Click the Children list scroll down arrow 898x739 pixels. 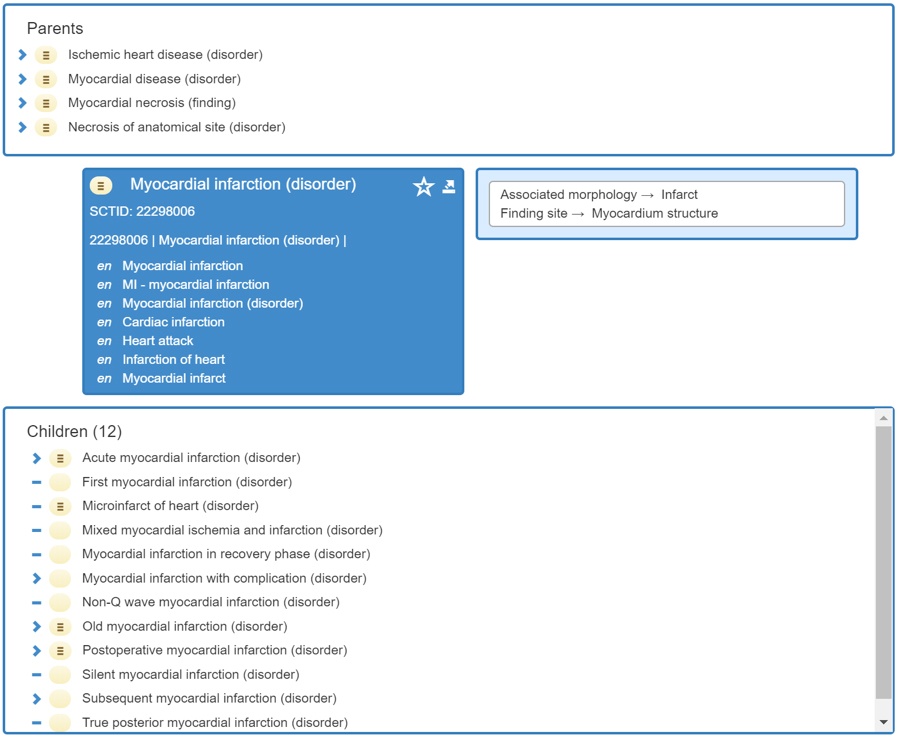click(x=884, y=722)
